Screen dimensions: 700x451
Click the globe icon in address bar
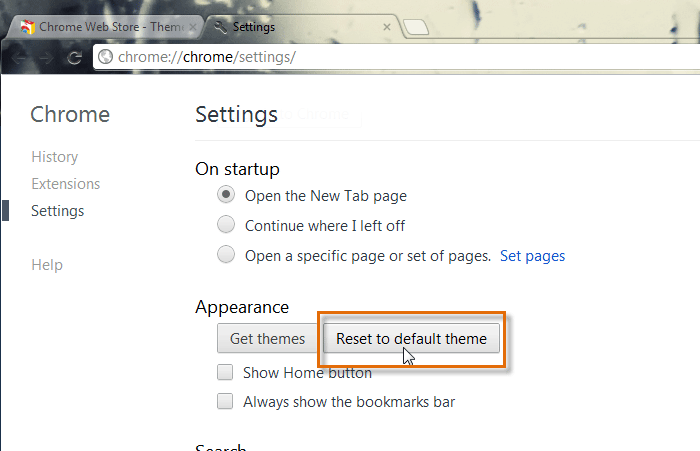click(x=105, y=57)
